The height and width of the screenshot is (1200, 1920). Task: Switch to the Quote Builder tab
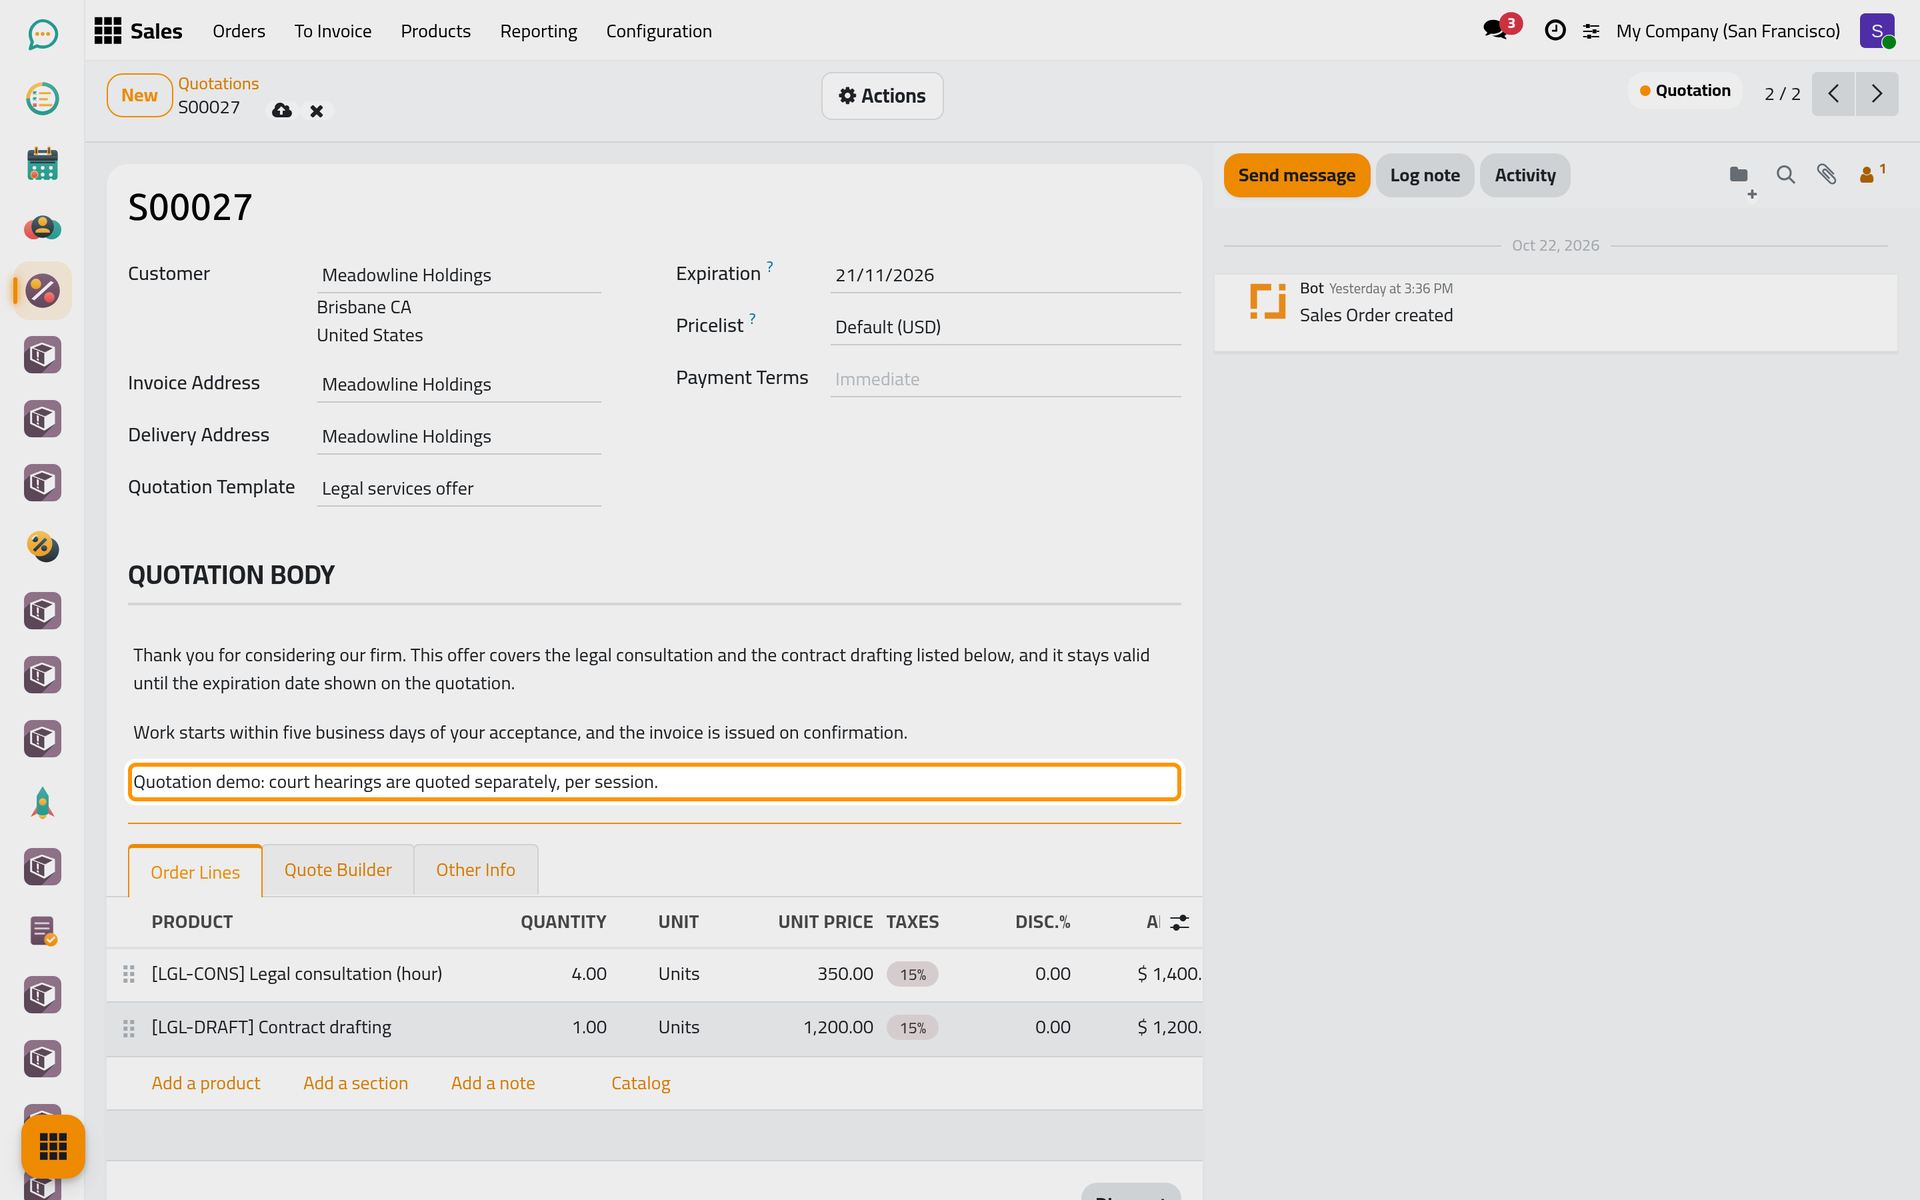pos(338,870)
